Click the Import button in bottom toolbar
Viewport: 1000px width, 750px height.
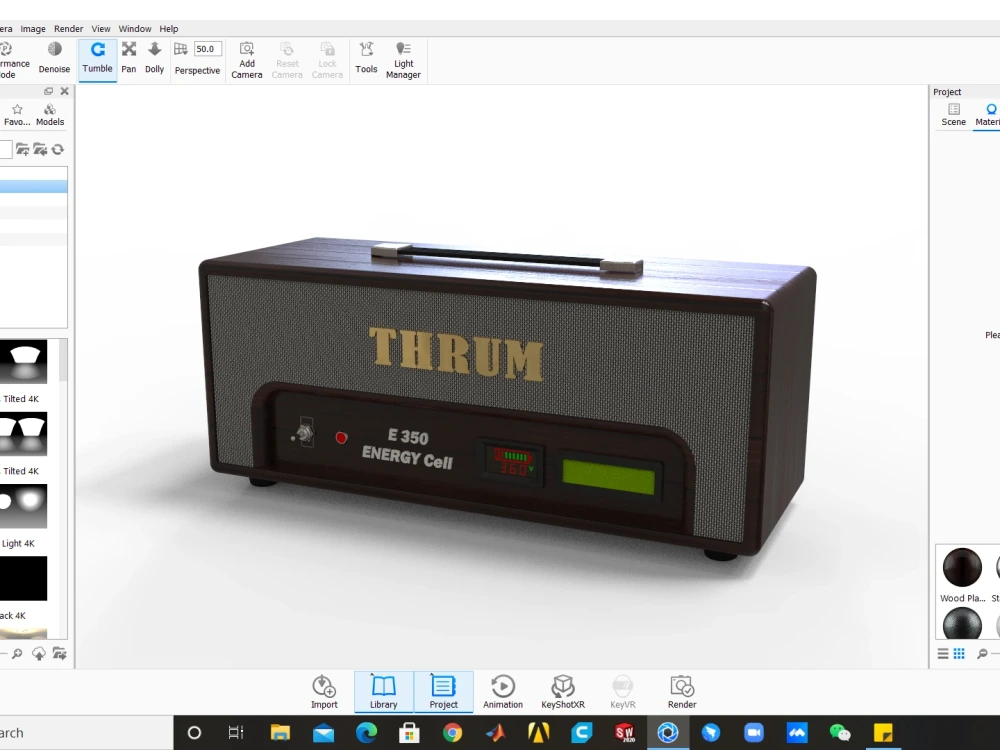324,692
